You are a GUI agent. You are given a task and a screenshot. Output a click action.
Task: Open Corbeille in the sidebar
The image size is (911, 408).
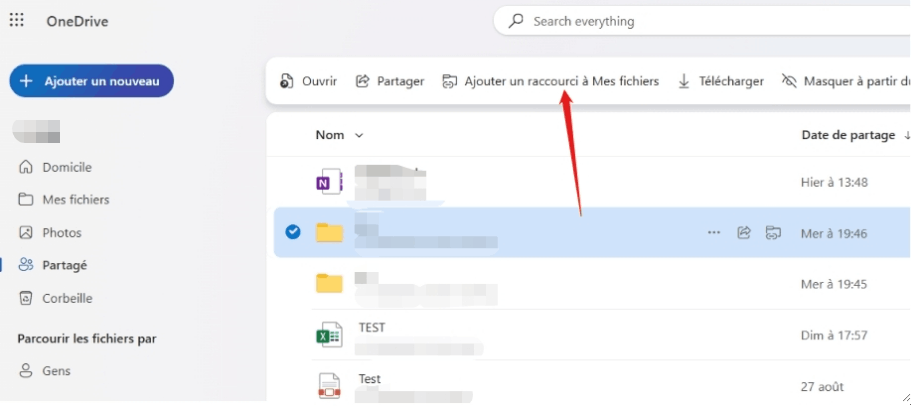(56, 298)
